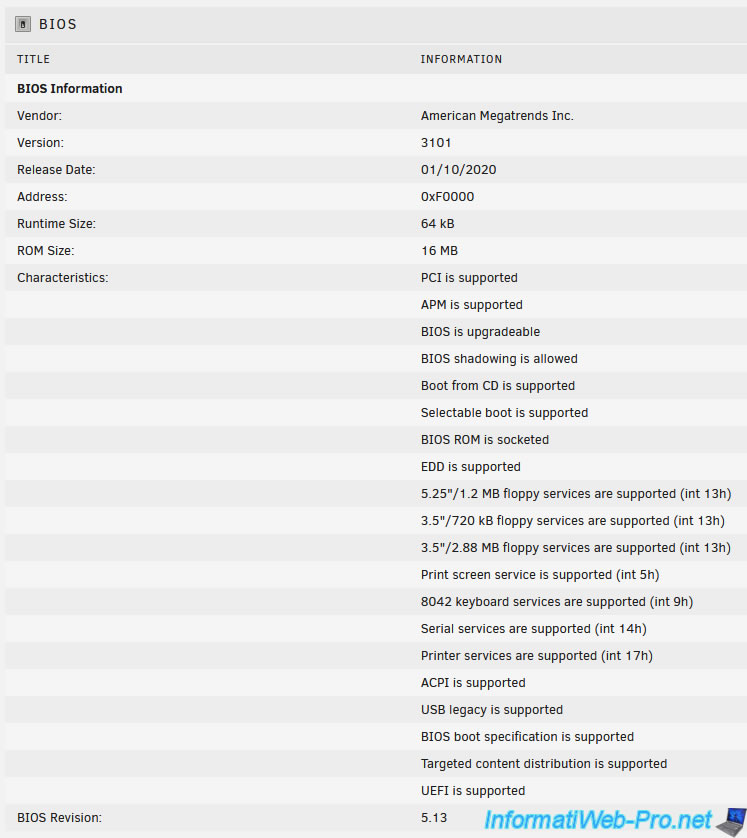
Task: Select the Address value 0xF0000
Action: (447, 197)
